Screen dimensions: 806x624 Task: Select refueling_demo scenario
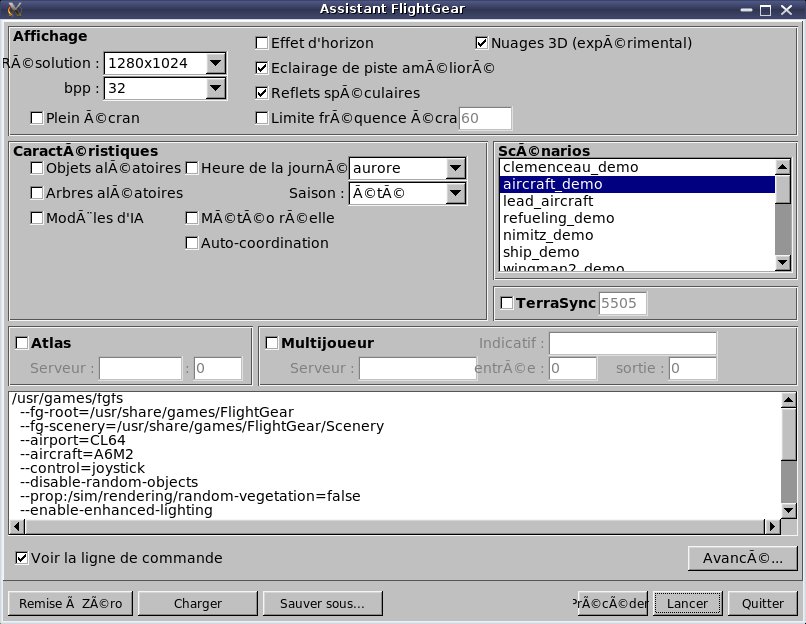(x=637, y=218)
